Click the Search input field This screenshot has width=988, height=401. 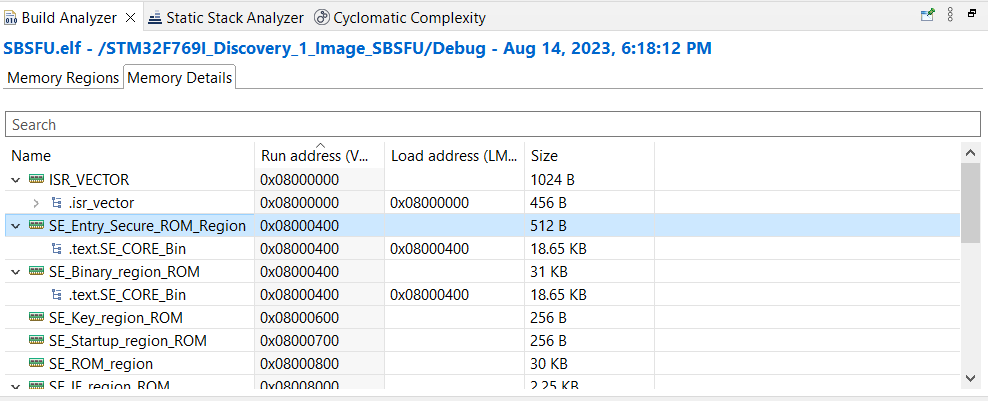(492, 125)
